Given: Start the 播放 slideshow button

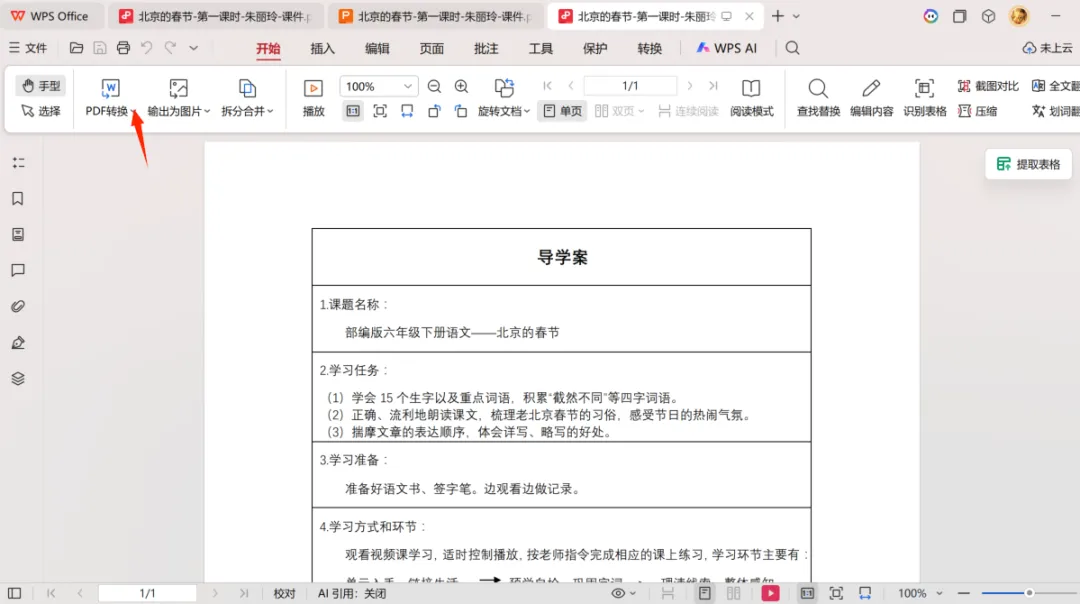Looking at the screenshot, I should [x=313, y=97].
